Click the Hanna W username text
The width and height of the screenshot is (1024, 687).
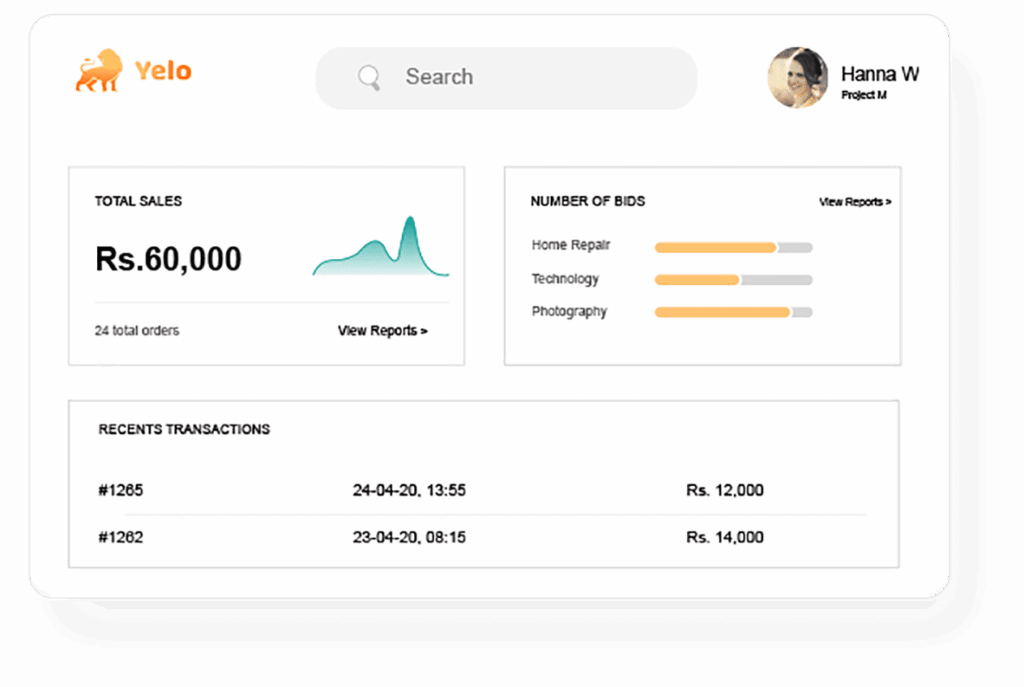[879, 74]
